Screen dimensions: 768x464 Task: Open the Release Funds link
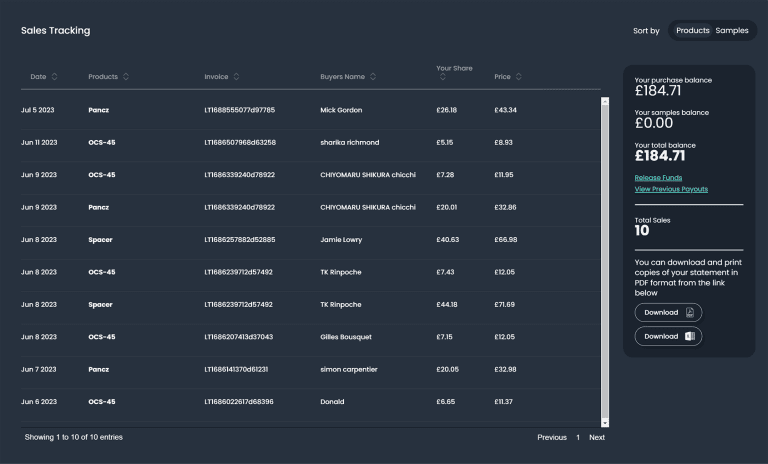click(658, 178)
